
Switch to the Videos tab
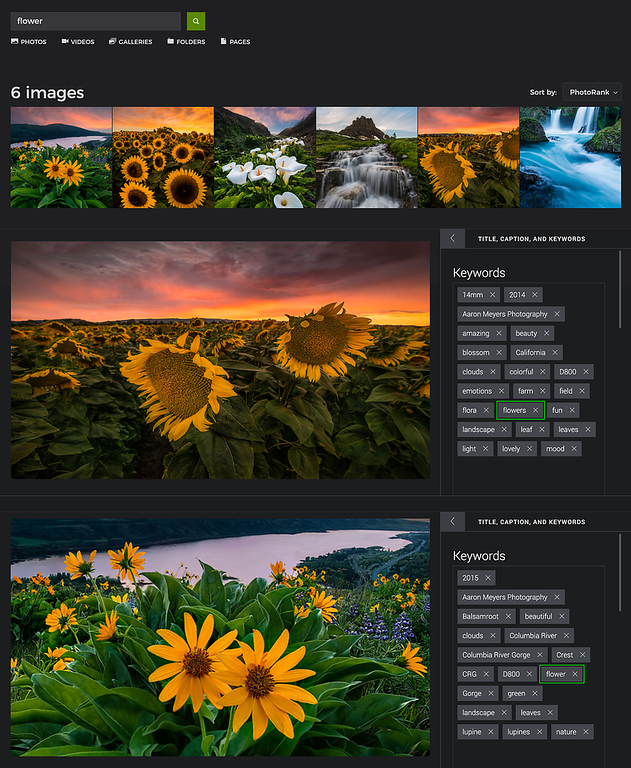point(78,42)
